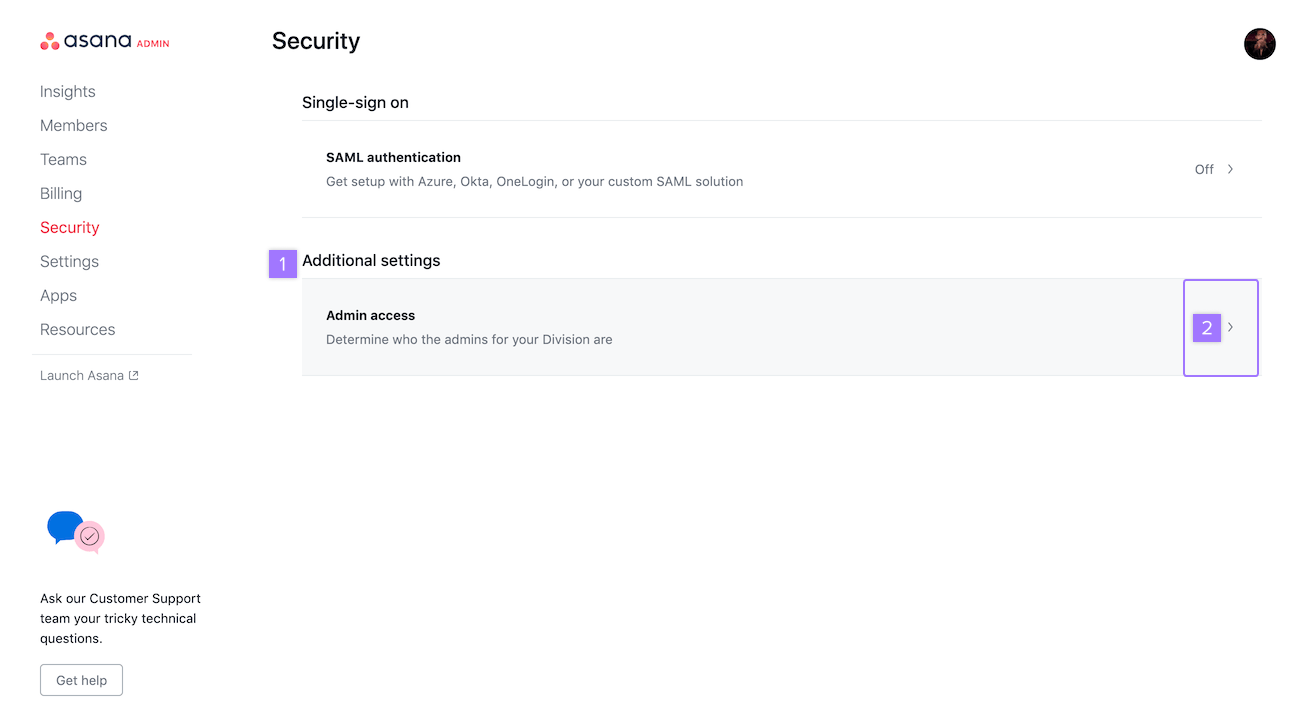Click the purple annotation marker 1

(283, 264)
